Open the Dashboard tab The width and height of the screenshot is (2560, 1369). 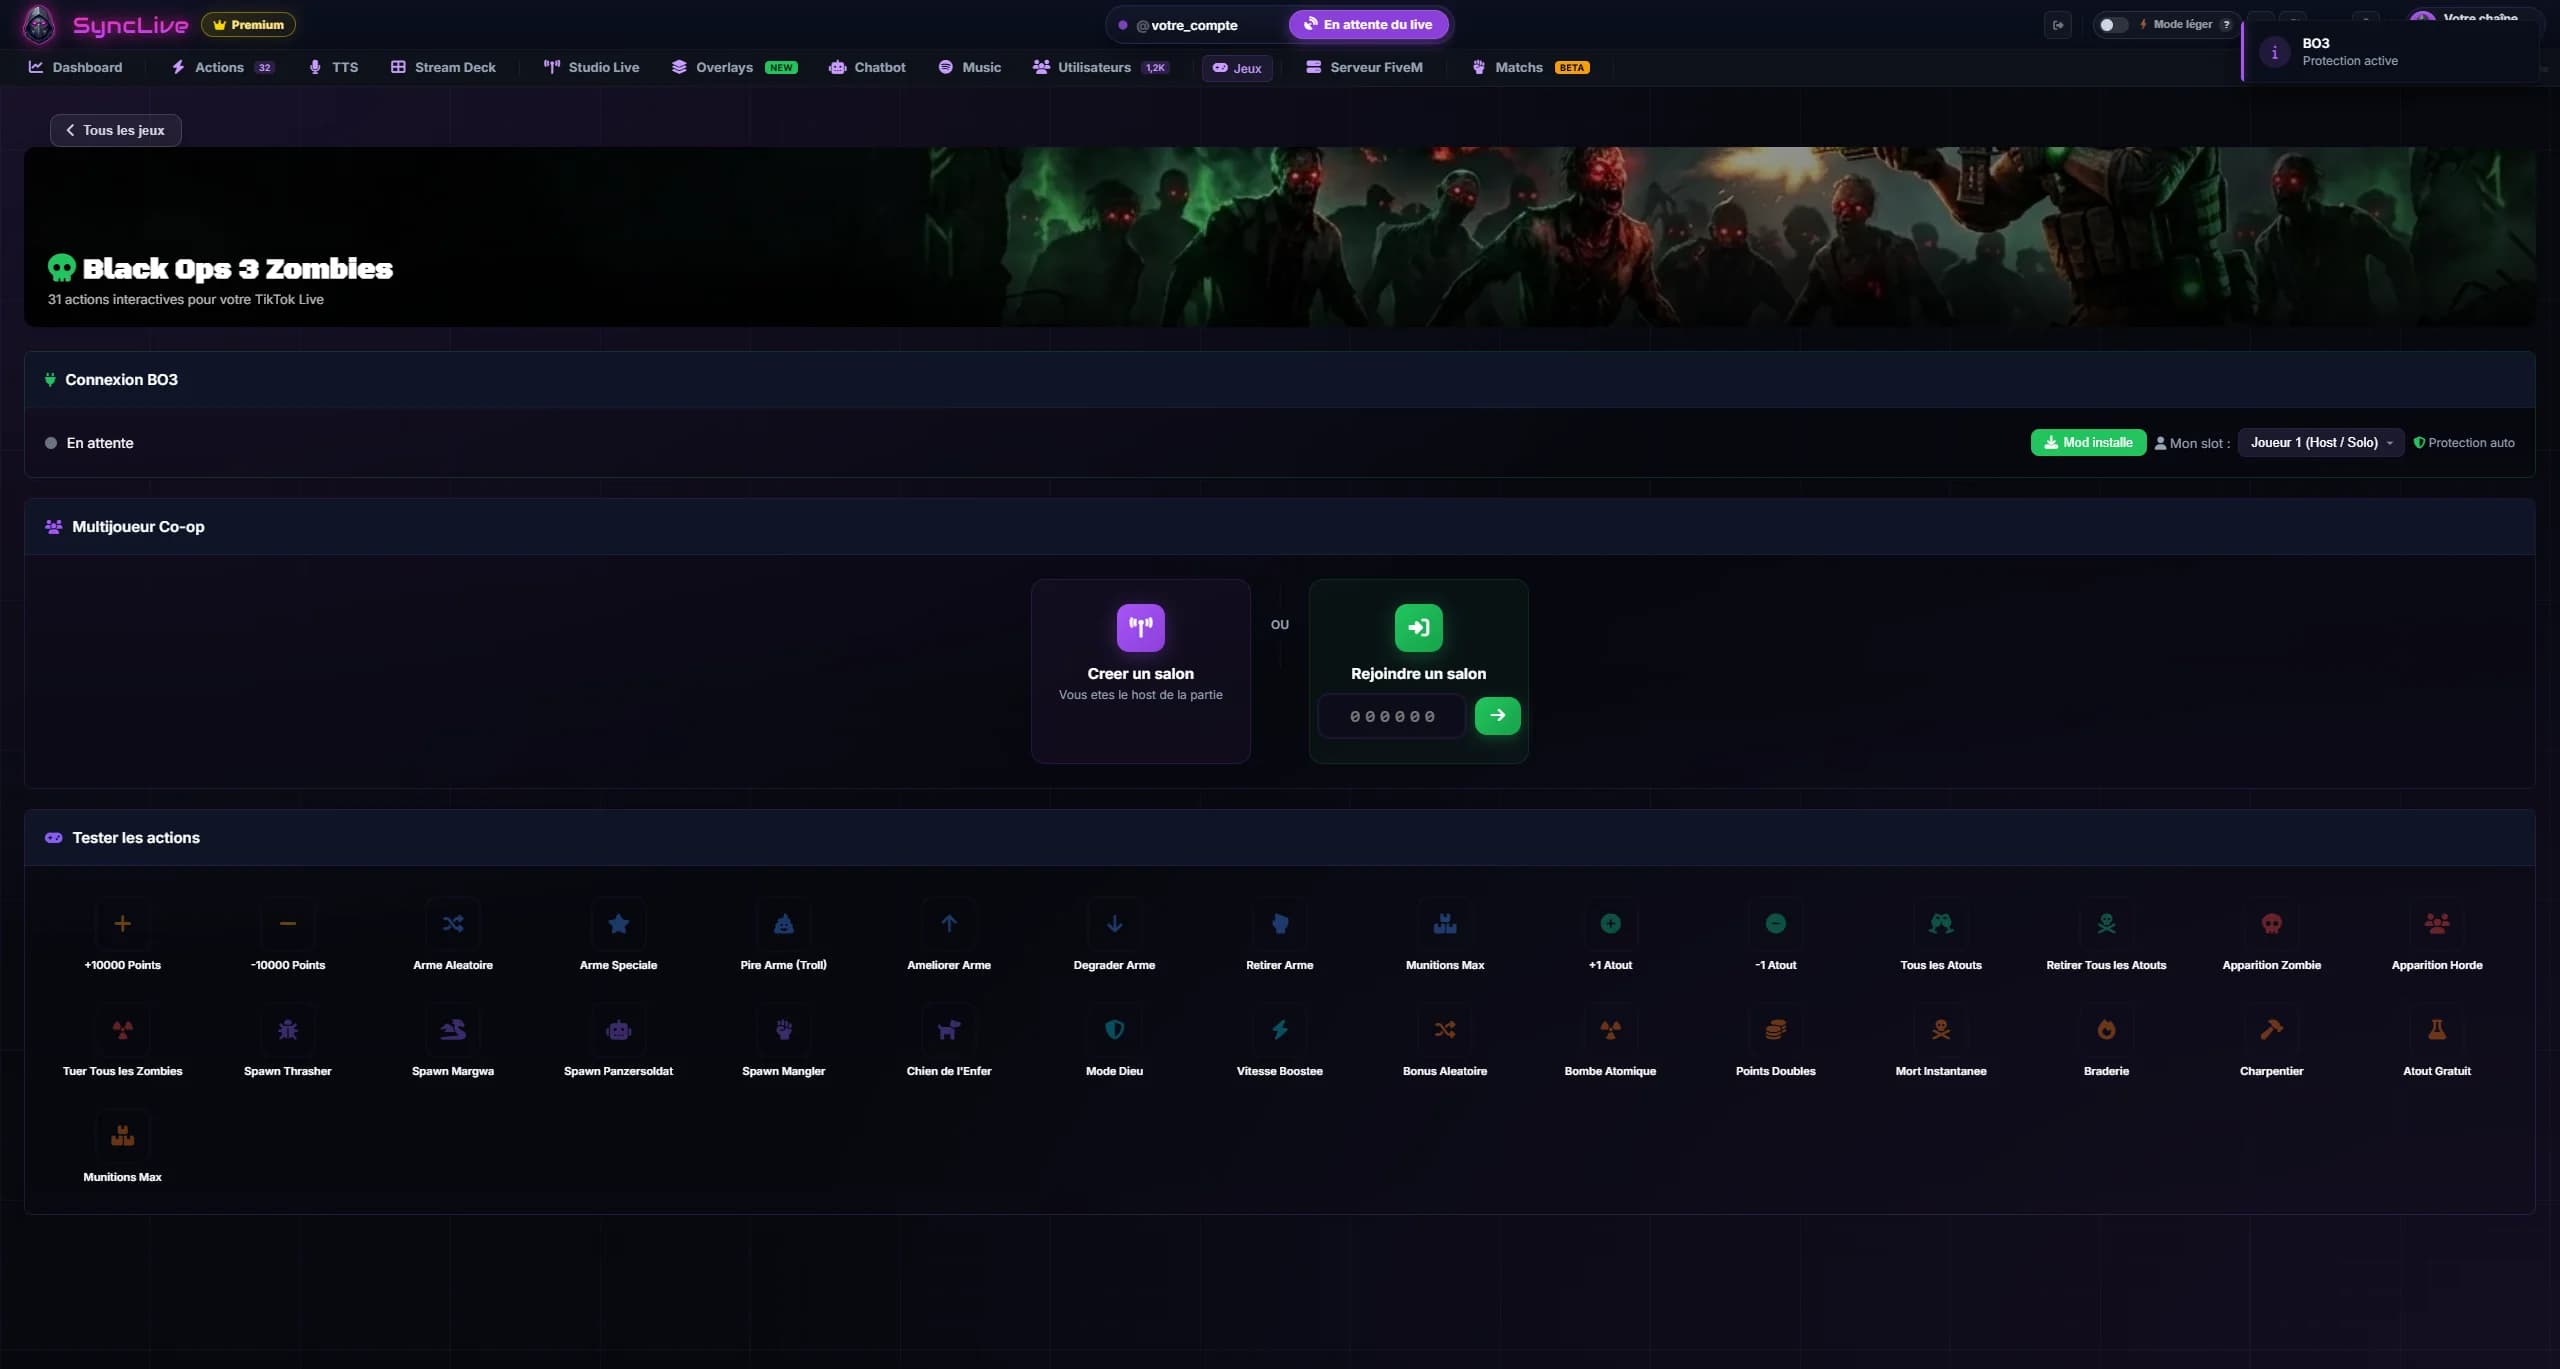tap(76, 68)
